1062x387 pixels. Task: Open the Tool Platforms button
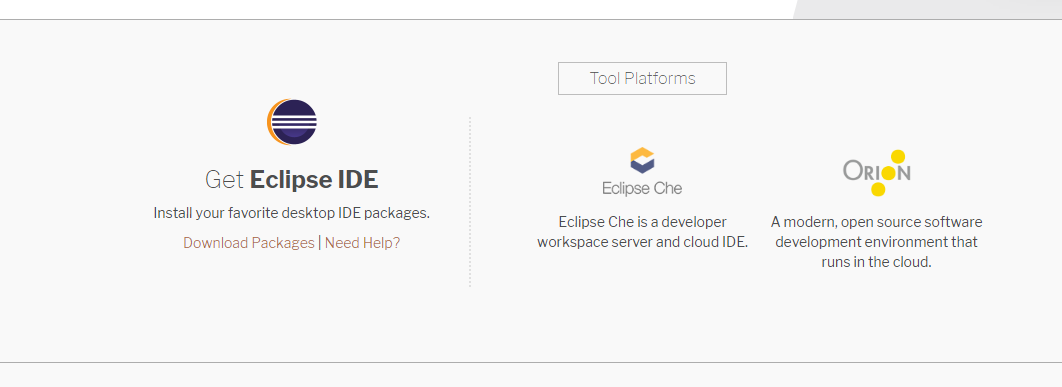(x=642, y=79)
